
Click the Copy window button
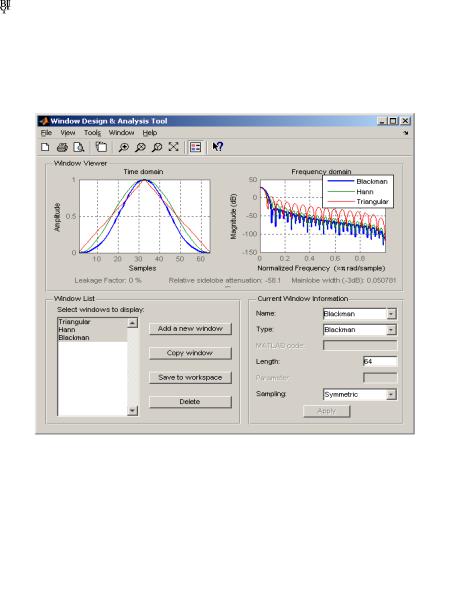(191, 353)
